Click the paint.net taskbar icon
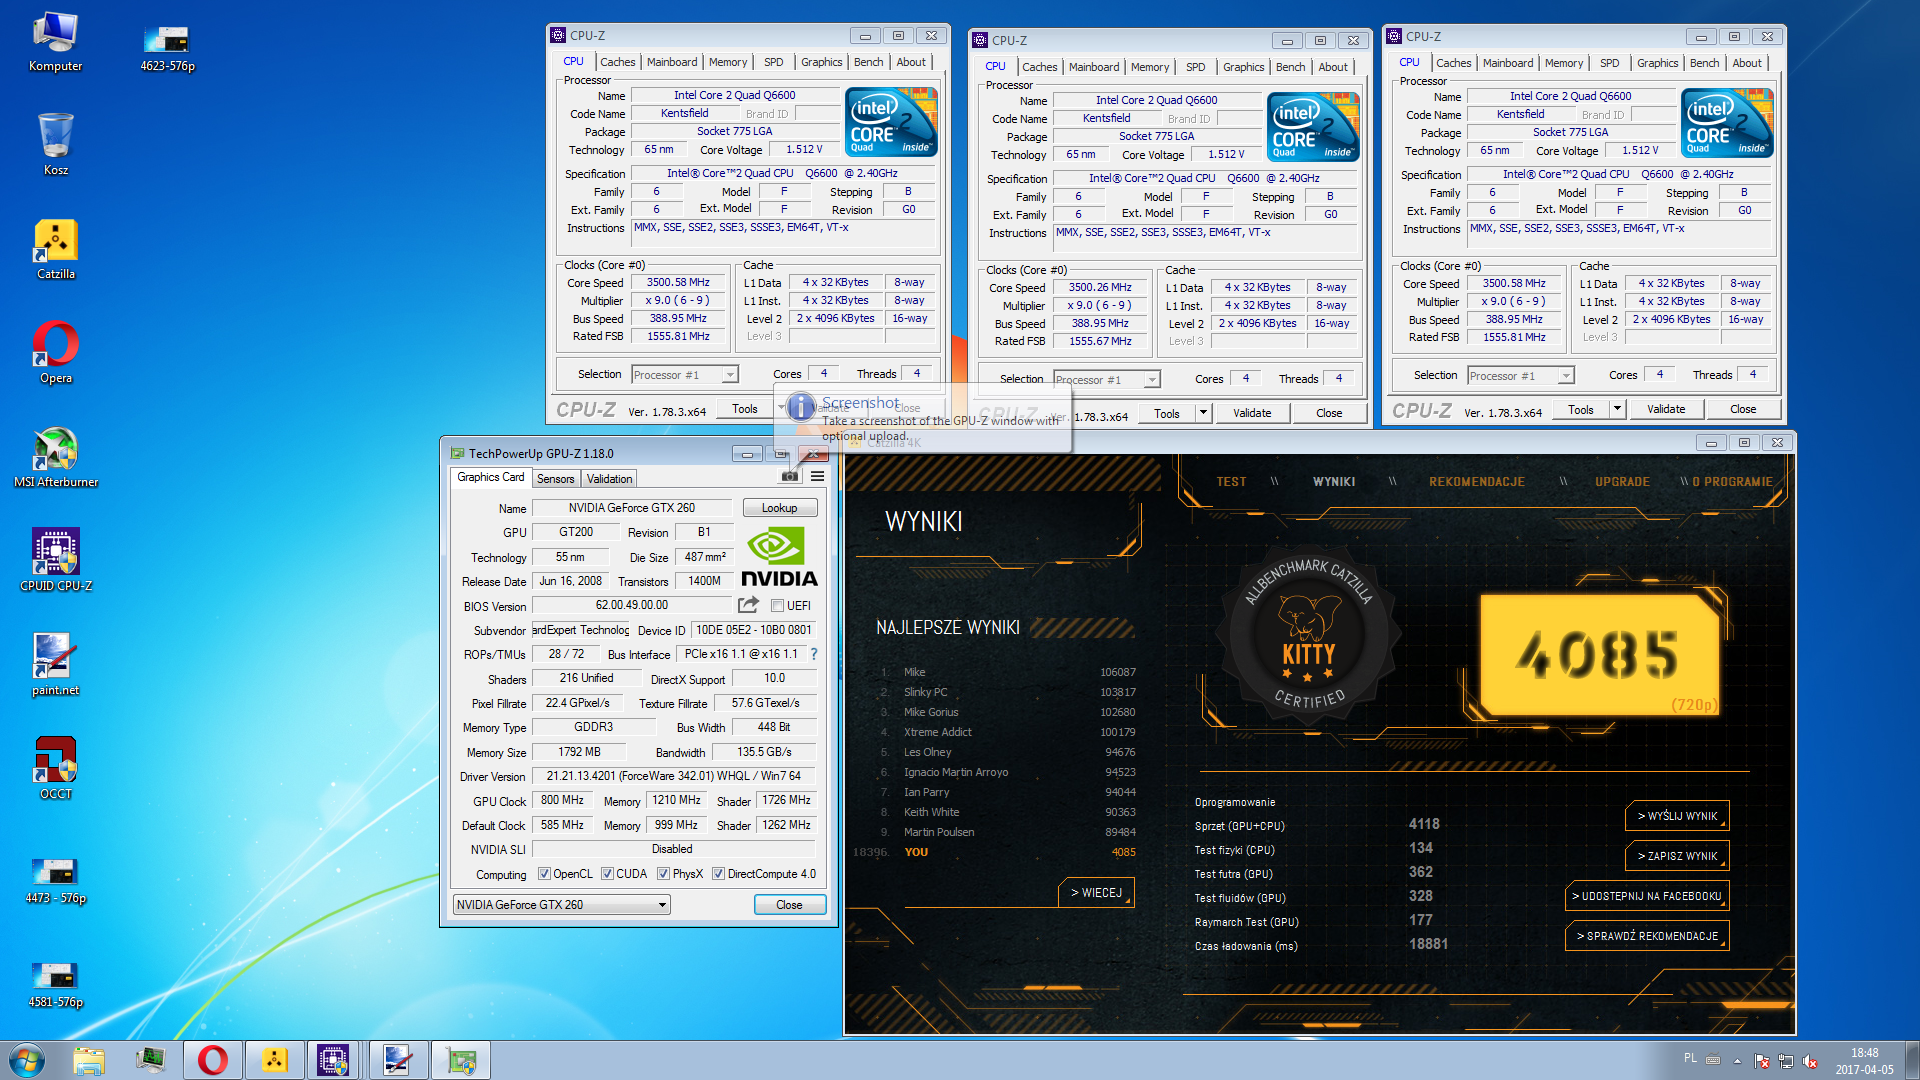This screenshot has height=1080, width=1920. point(398,1060)
